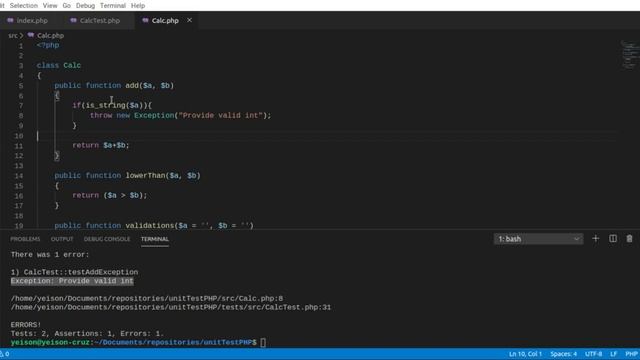Click the "Provide valid int" string
640x360 pixels.
pyautogui.click(x=220, y=116)
